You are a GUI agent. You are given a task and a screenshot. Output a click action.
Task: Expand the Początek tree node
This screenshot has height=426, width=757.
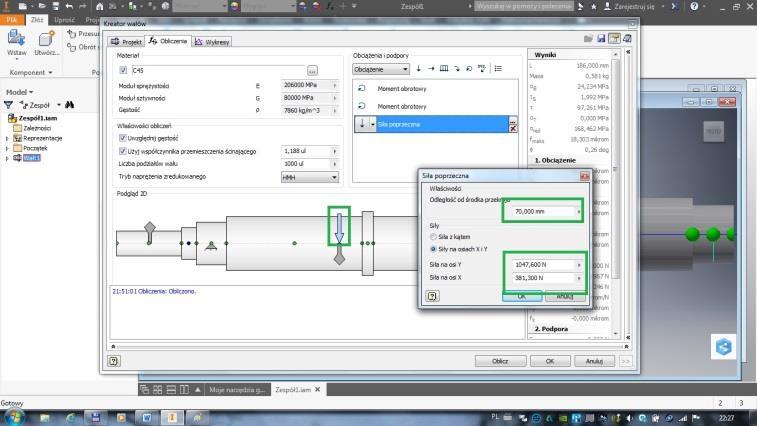pyautogui.click(x=7, y=148)
